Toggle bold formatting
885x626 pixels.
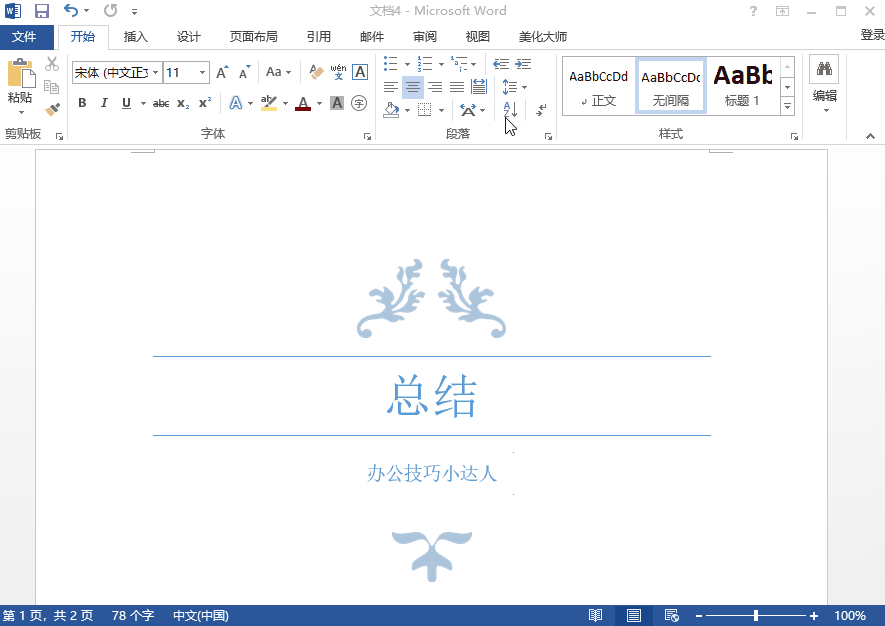pos(82,102)
